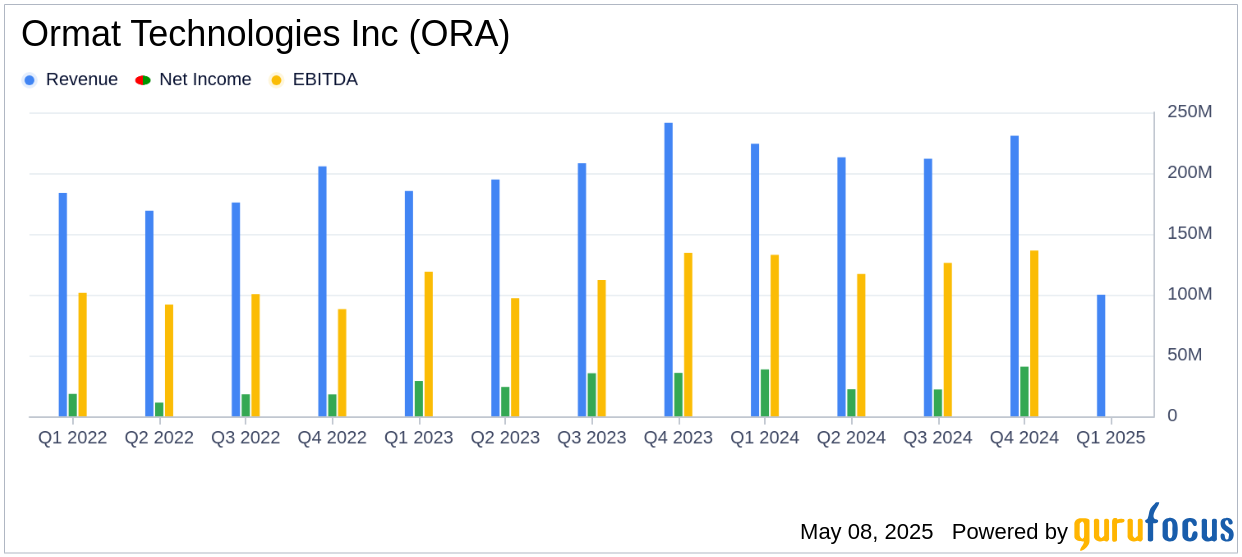Image resolution: width=1242 pixels, height=557 pixels.
Task: Click the Q1 2025 axis label
Action: (x=1111, y=438)
